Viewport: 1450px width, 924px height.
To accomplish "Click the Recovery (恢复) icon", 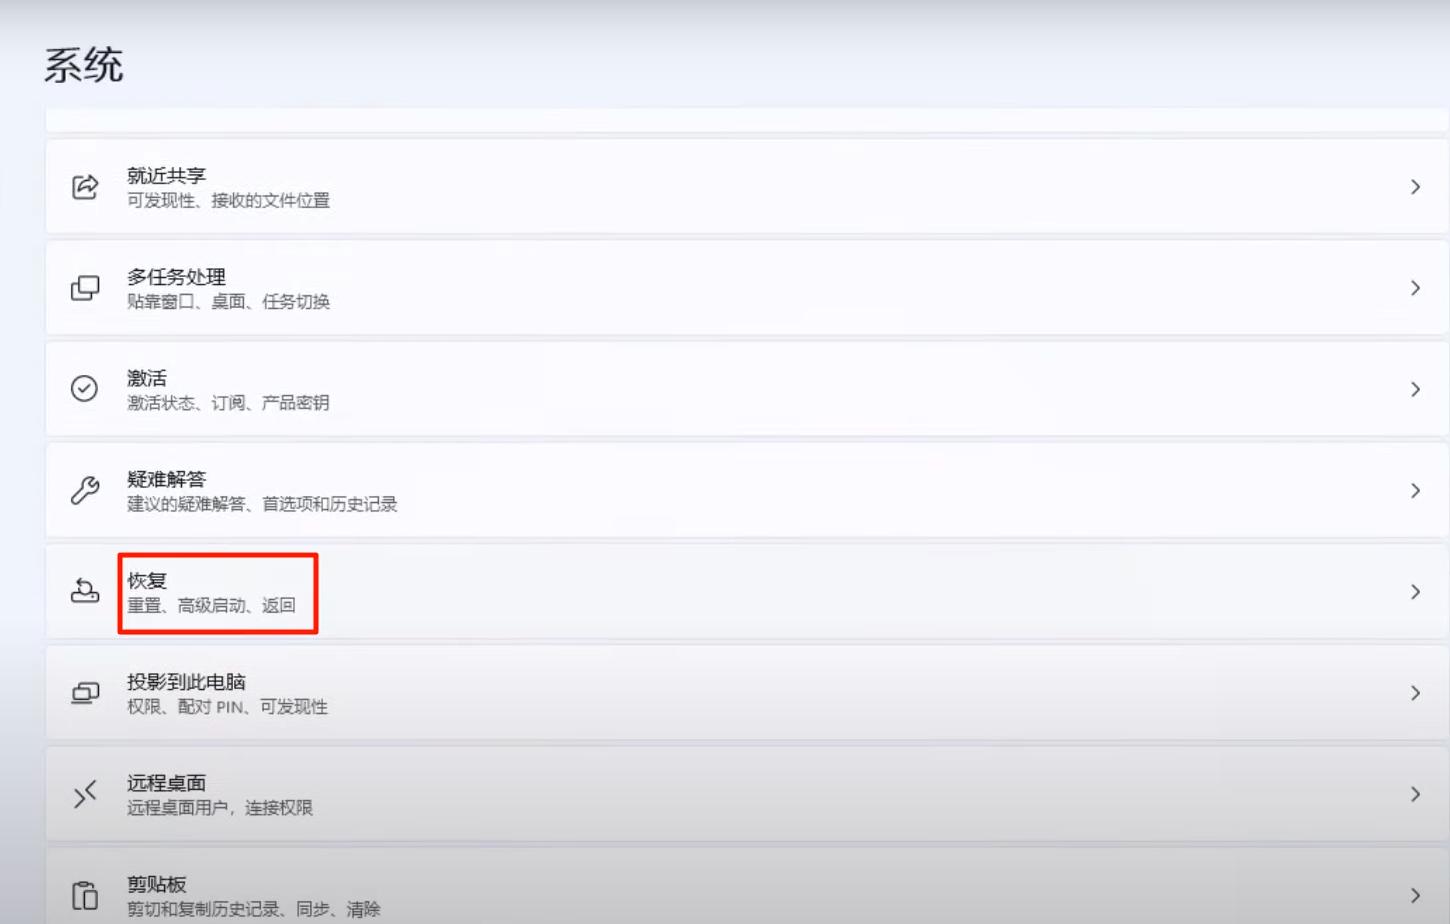I will coord(85,591).
